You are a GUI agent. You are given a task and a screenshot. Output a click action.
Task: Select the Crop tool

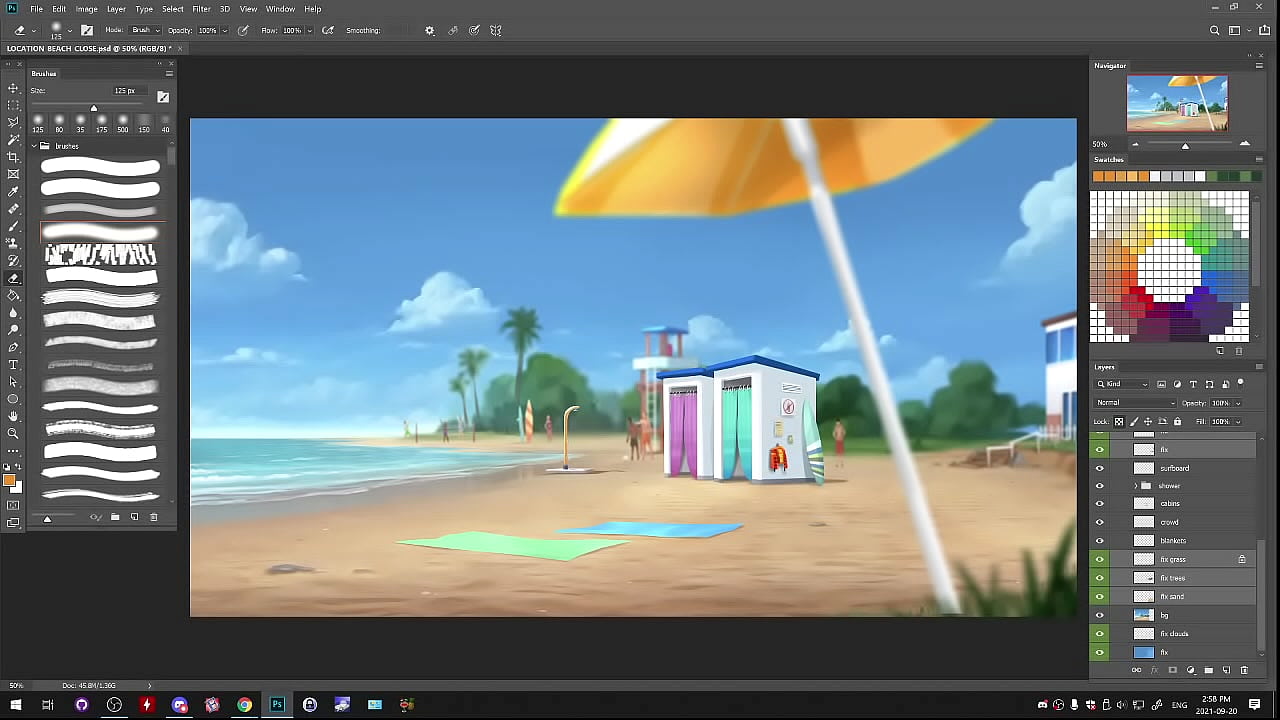click(13, 157)
